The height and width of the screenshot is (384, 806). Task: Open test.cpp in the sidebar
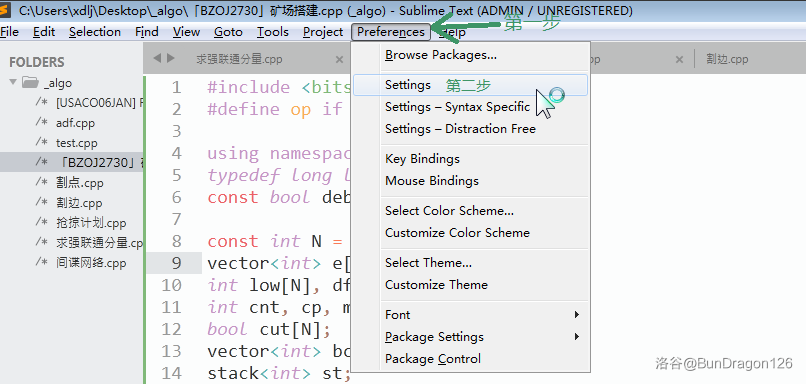(x=76, y=143)
